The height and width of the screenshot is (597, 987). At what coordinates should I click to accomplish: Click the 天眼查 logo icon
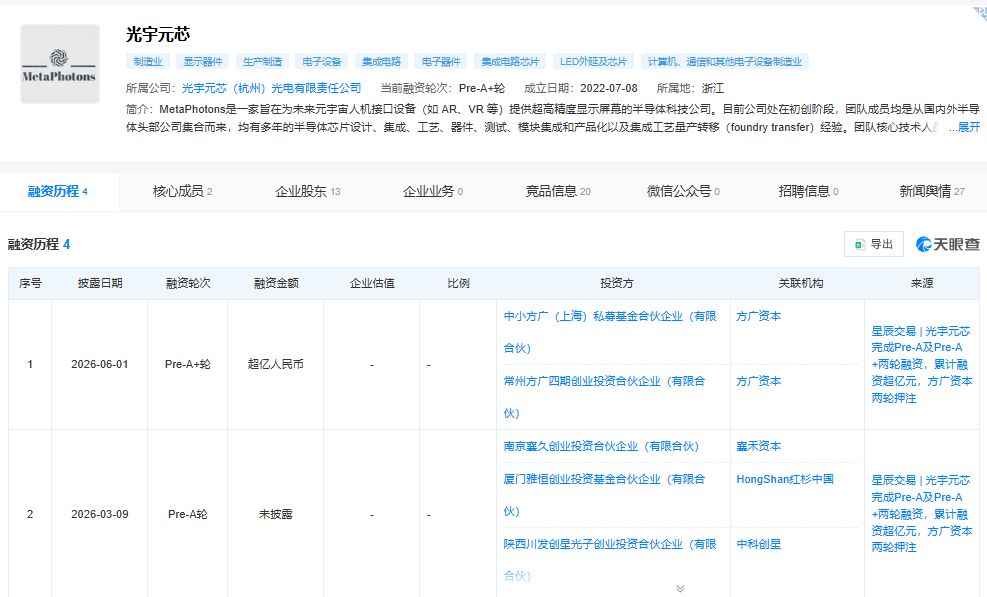[948, 244]
